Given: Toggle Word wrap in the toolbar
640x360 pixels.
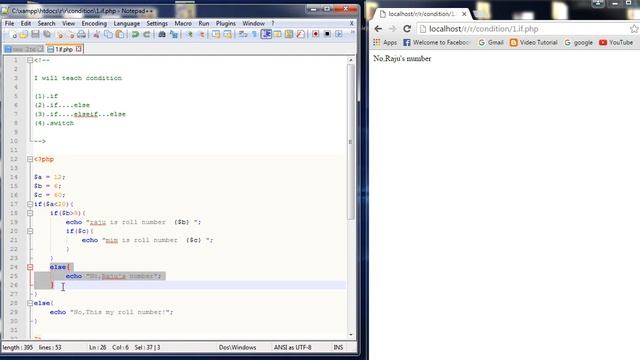Looking at the screenshot, I should (x=243, y=35).
